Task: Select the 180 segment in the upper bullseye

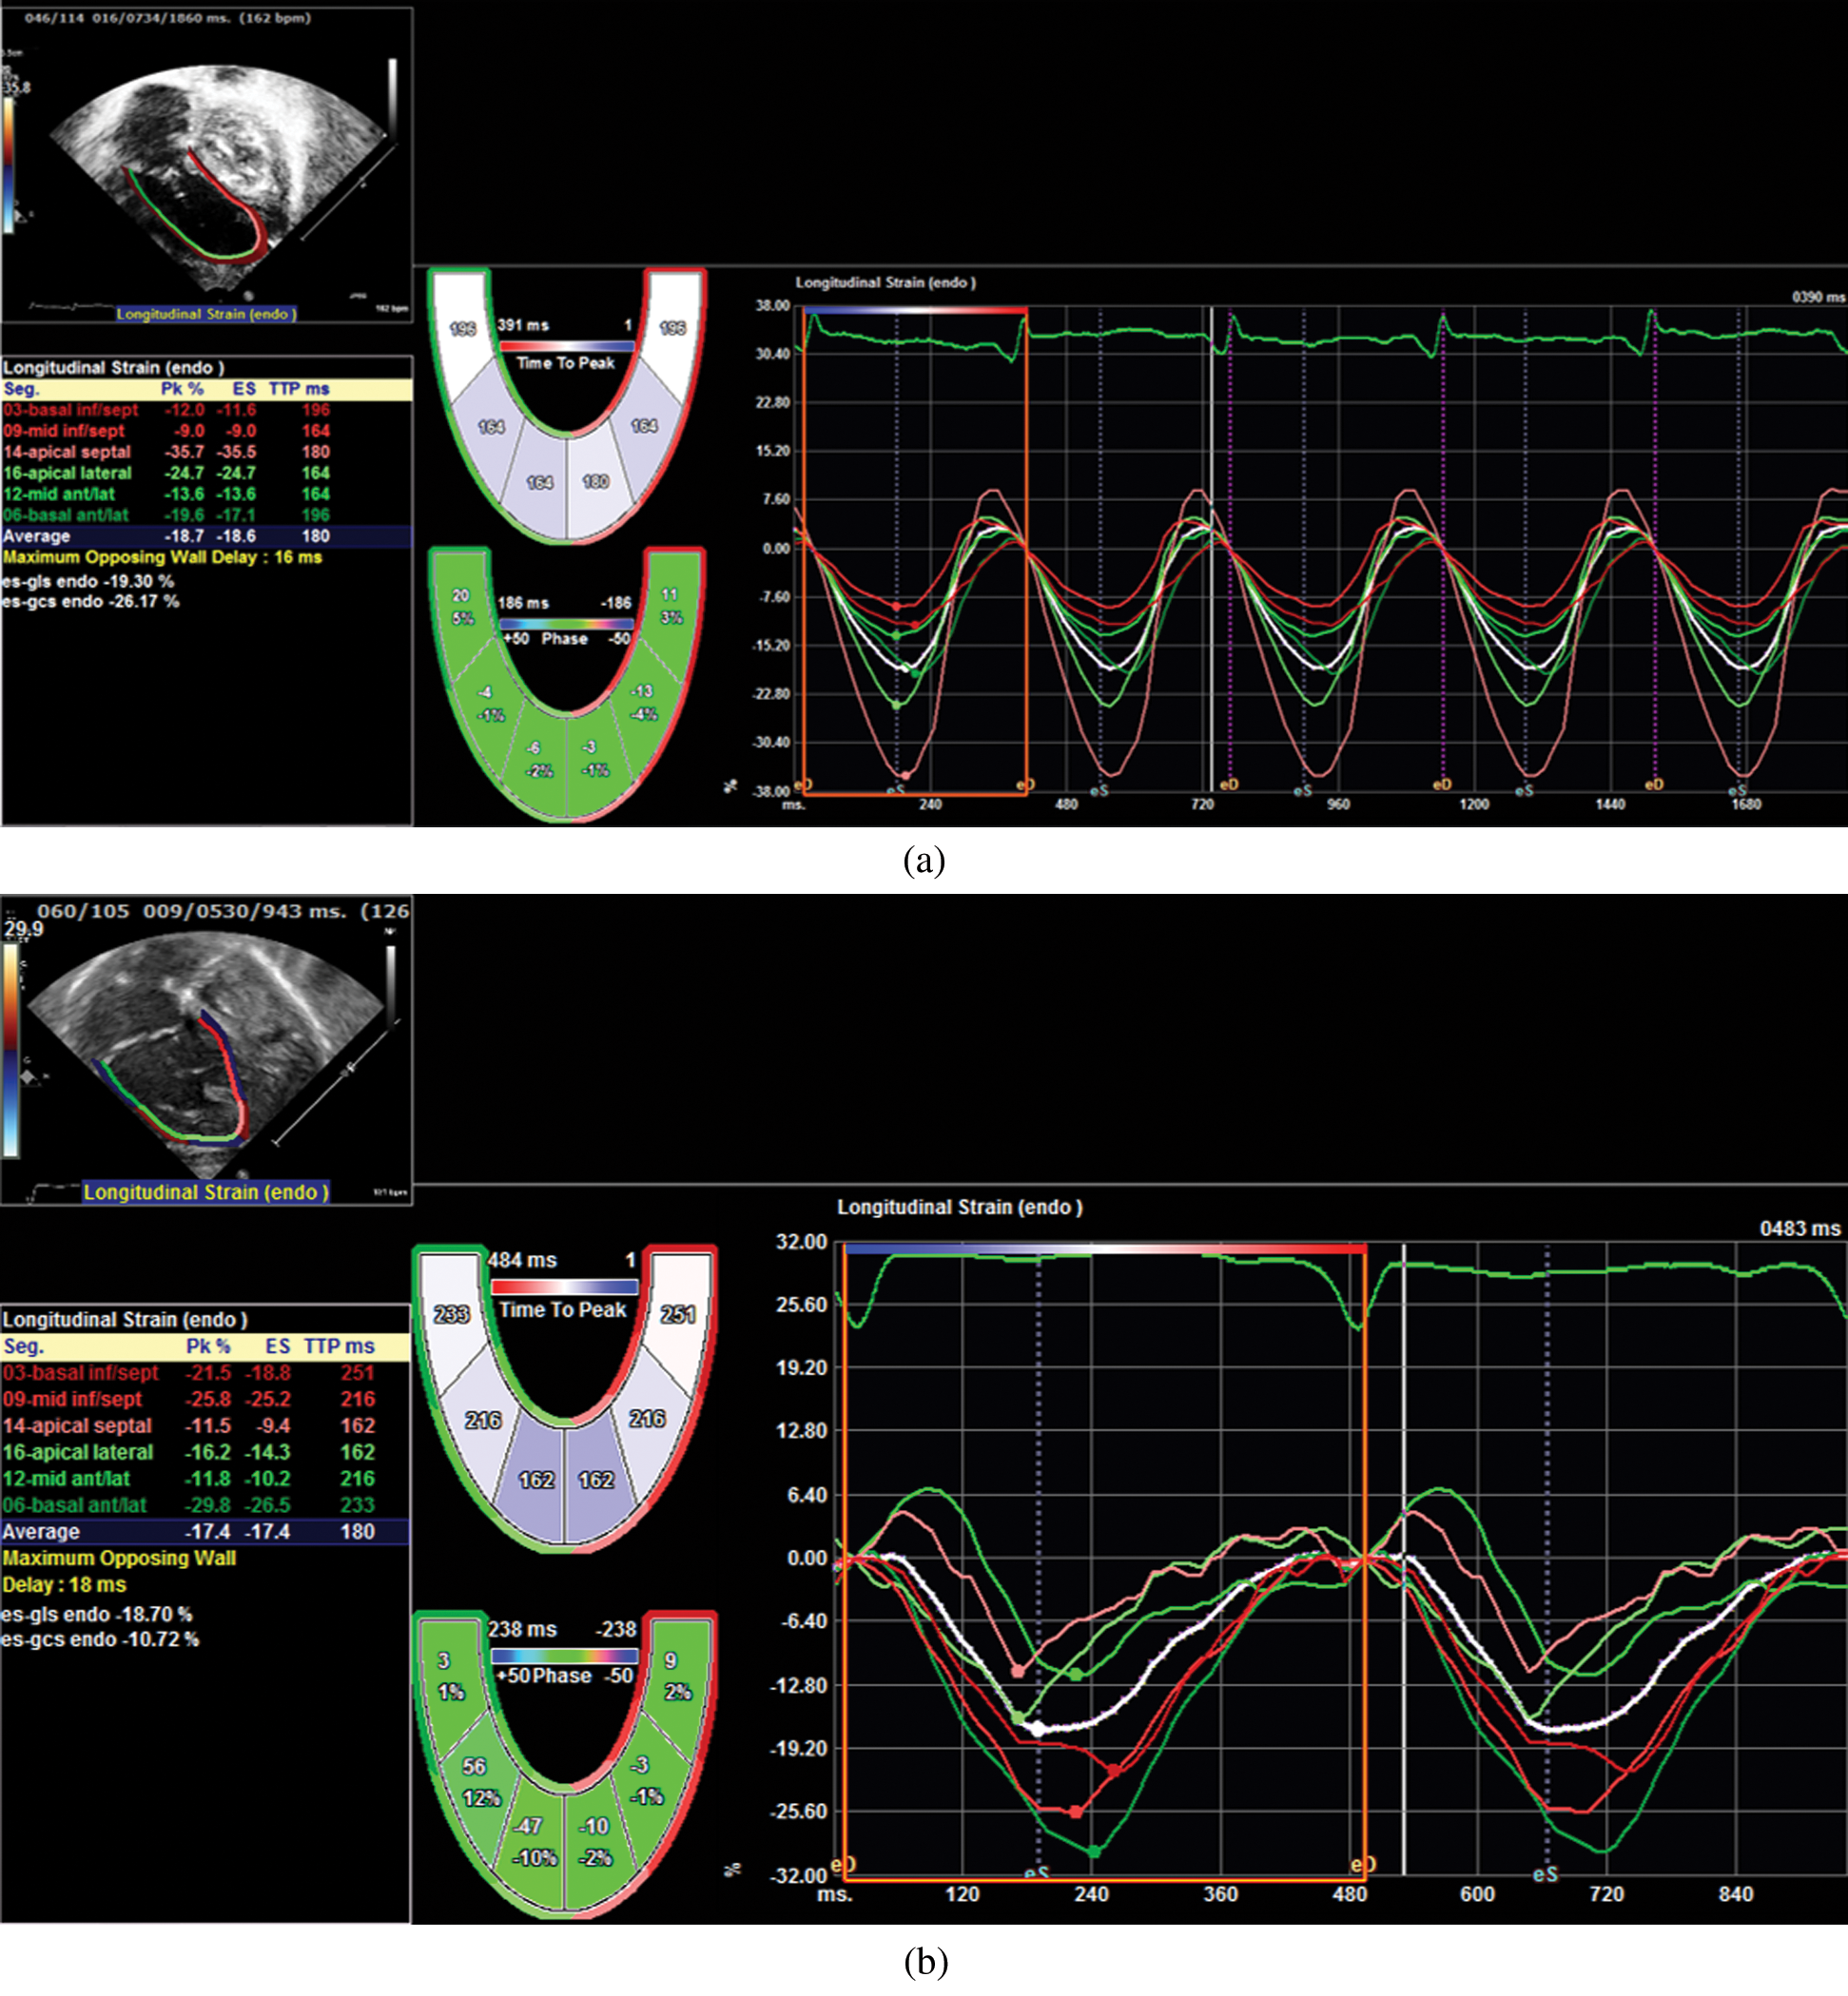Action: pos(595,482)
